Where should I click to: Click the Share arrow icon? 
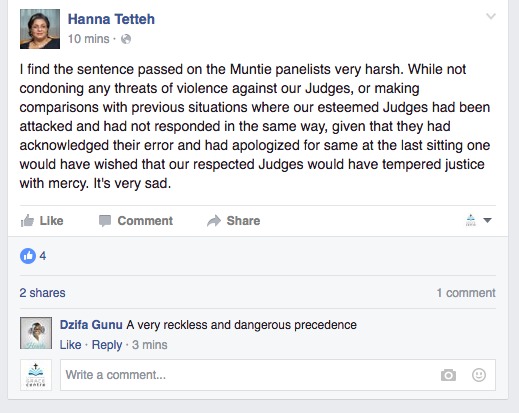[214, 221]
